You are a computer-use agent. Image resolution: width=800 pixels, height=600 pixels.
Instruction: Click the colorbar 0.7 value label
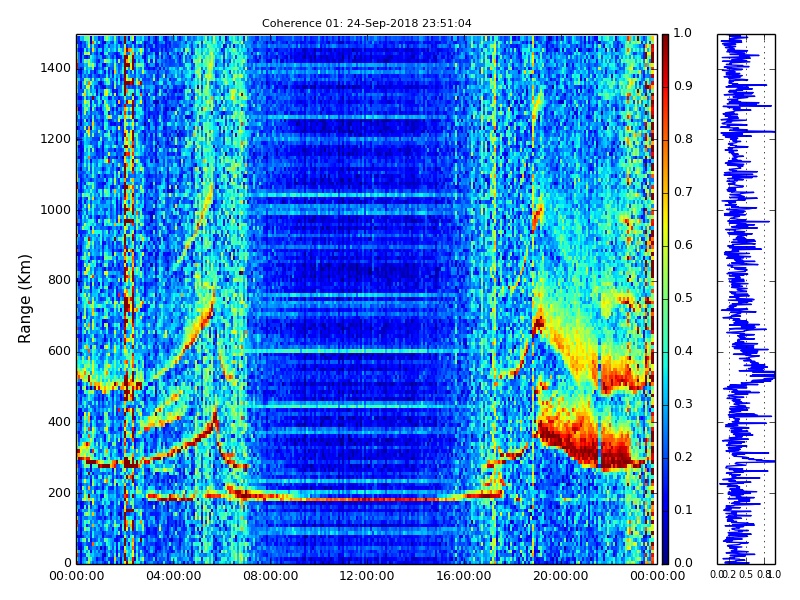coord(683,192)
